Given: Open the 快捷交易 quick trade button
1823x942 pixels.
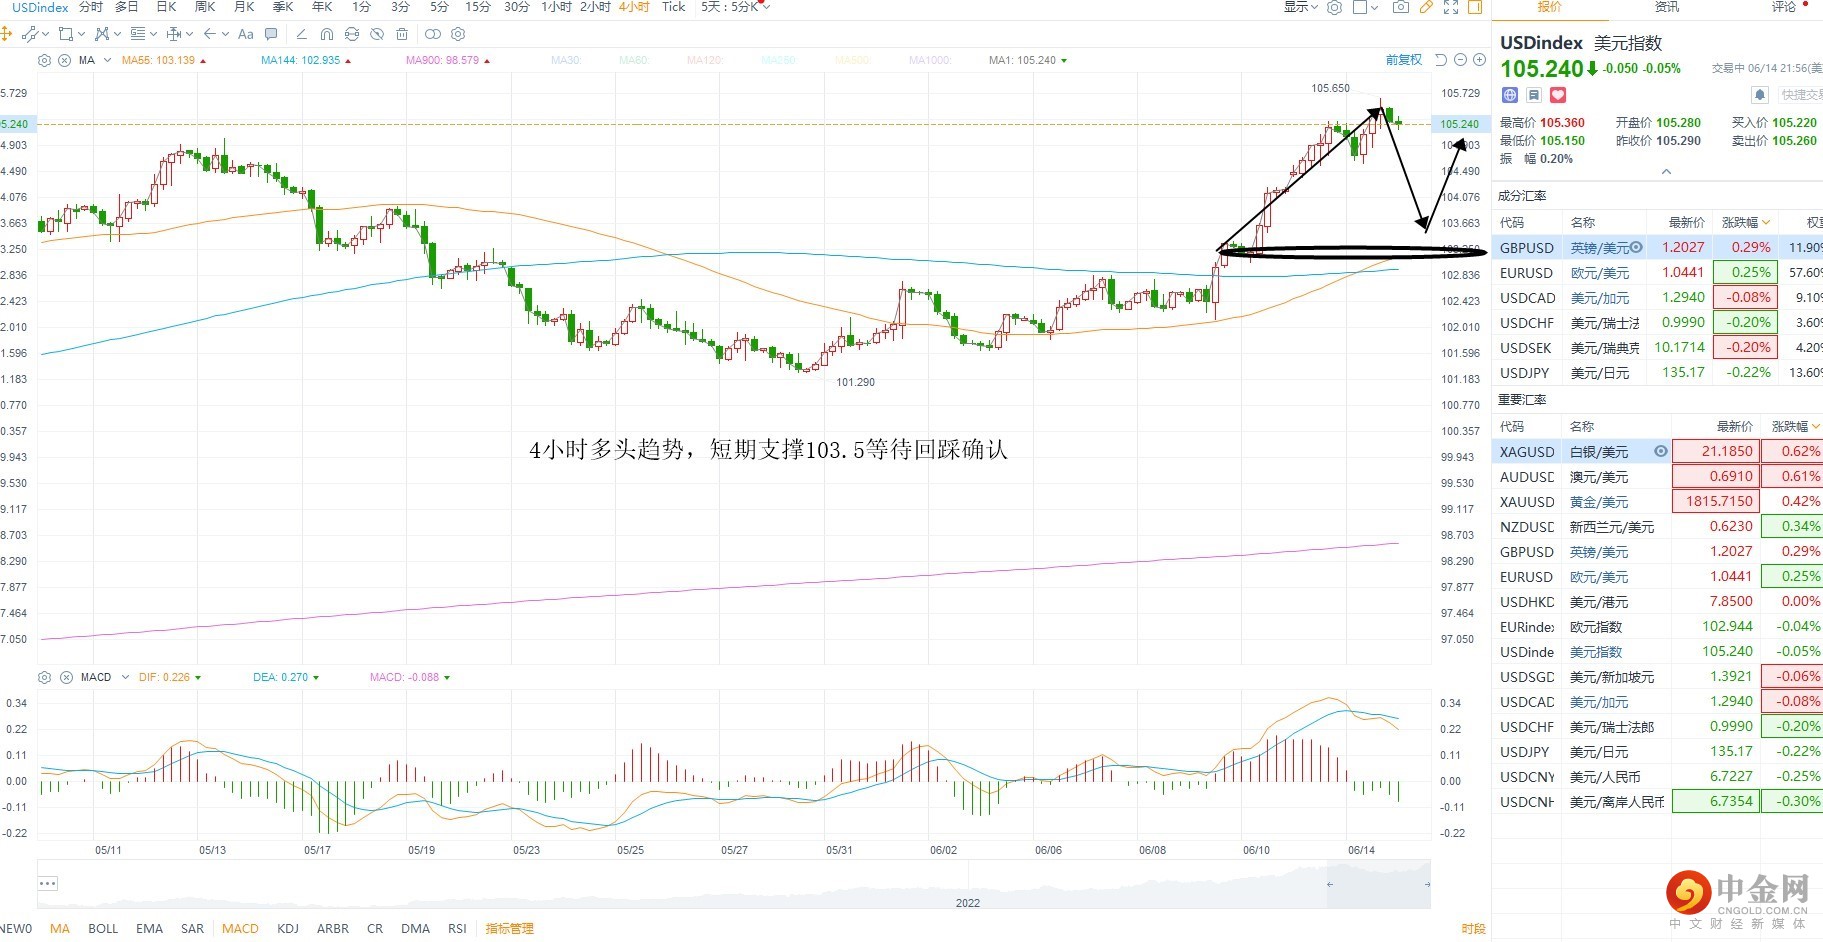Looking at the screenshot, I should tap(1801, 95).
